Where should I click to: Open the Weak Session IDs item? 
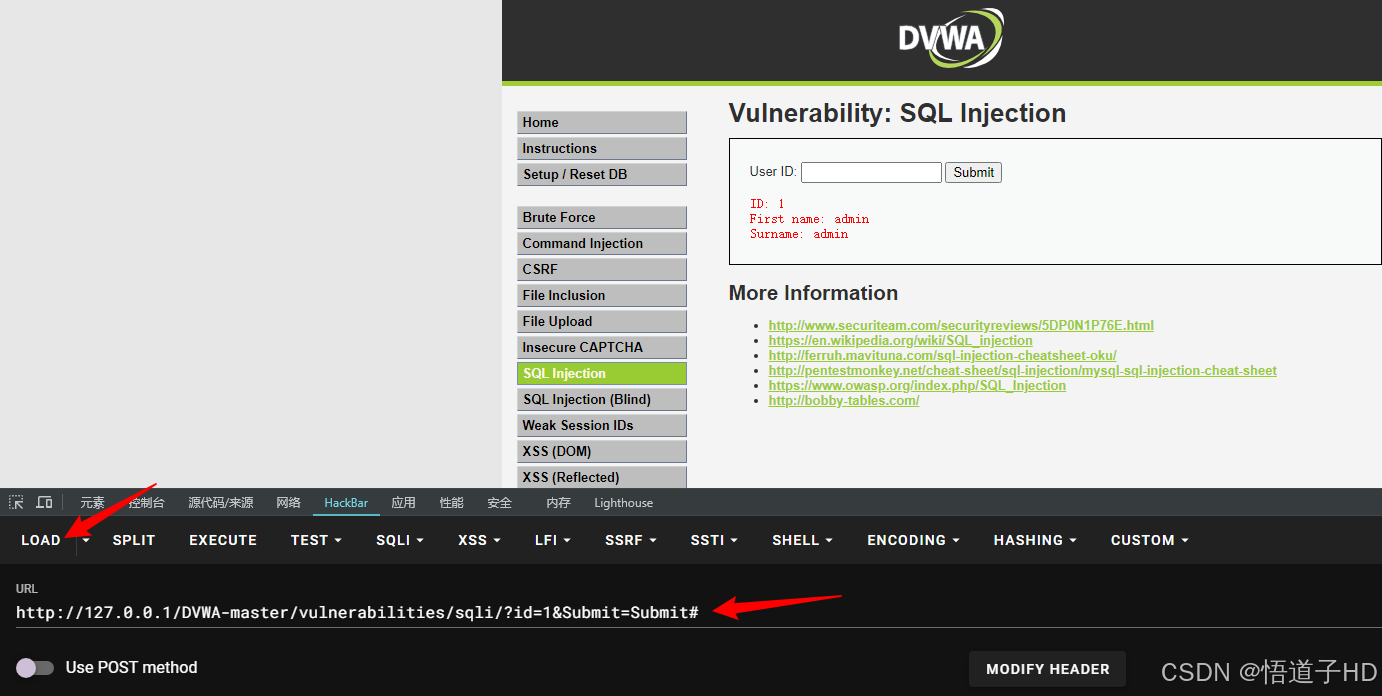[x=602, y=425]
